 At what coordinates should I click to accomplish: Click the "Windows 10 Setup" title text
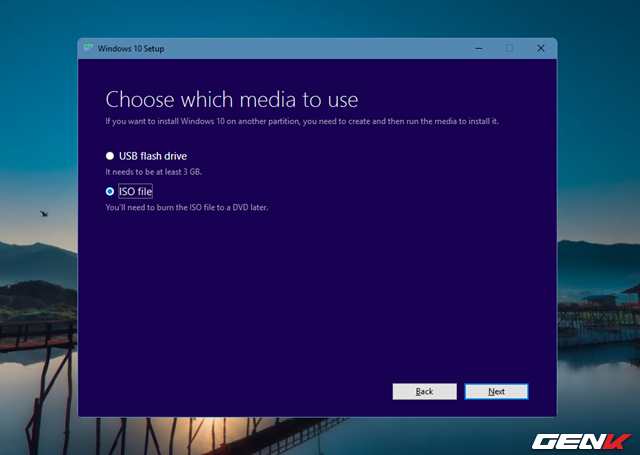131,49
